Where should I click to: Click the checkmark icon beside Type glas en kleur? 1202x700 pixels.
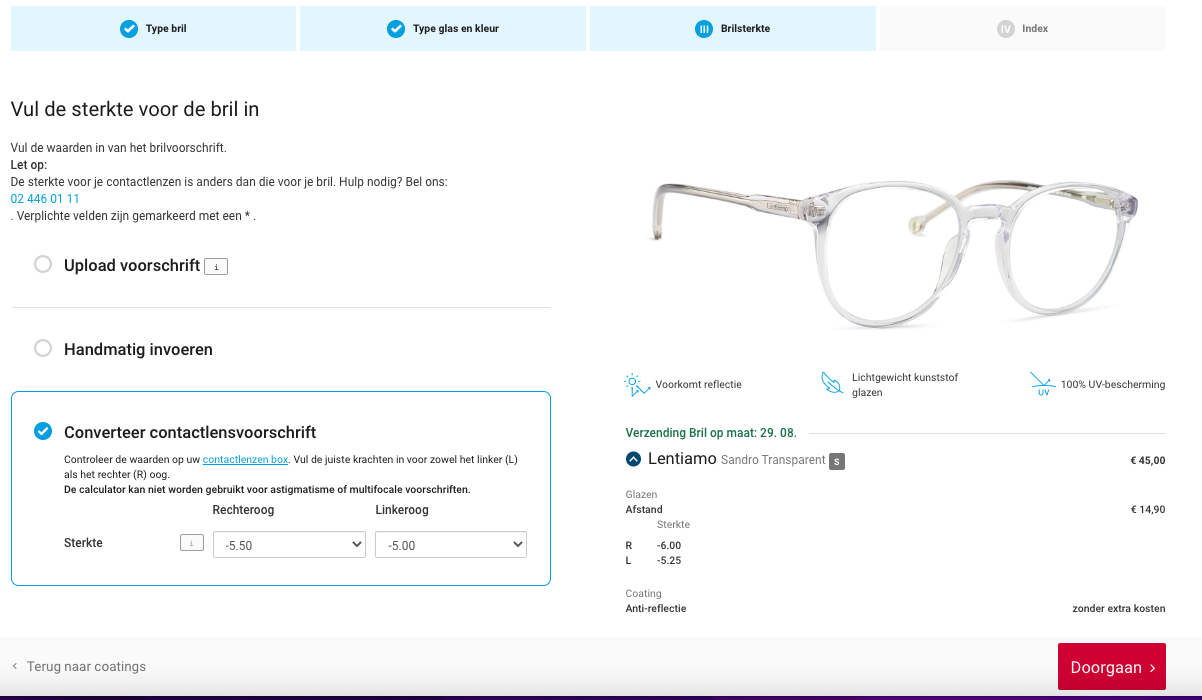pyautogui.click(x=396, y=29)
